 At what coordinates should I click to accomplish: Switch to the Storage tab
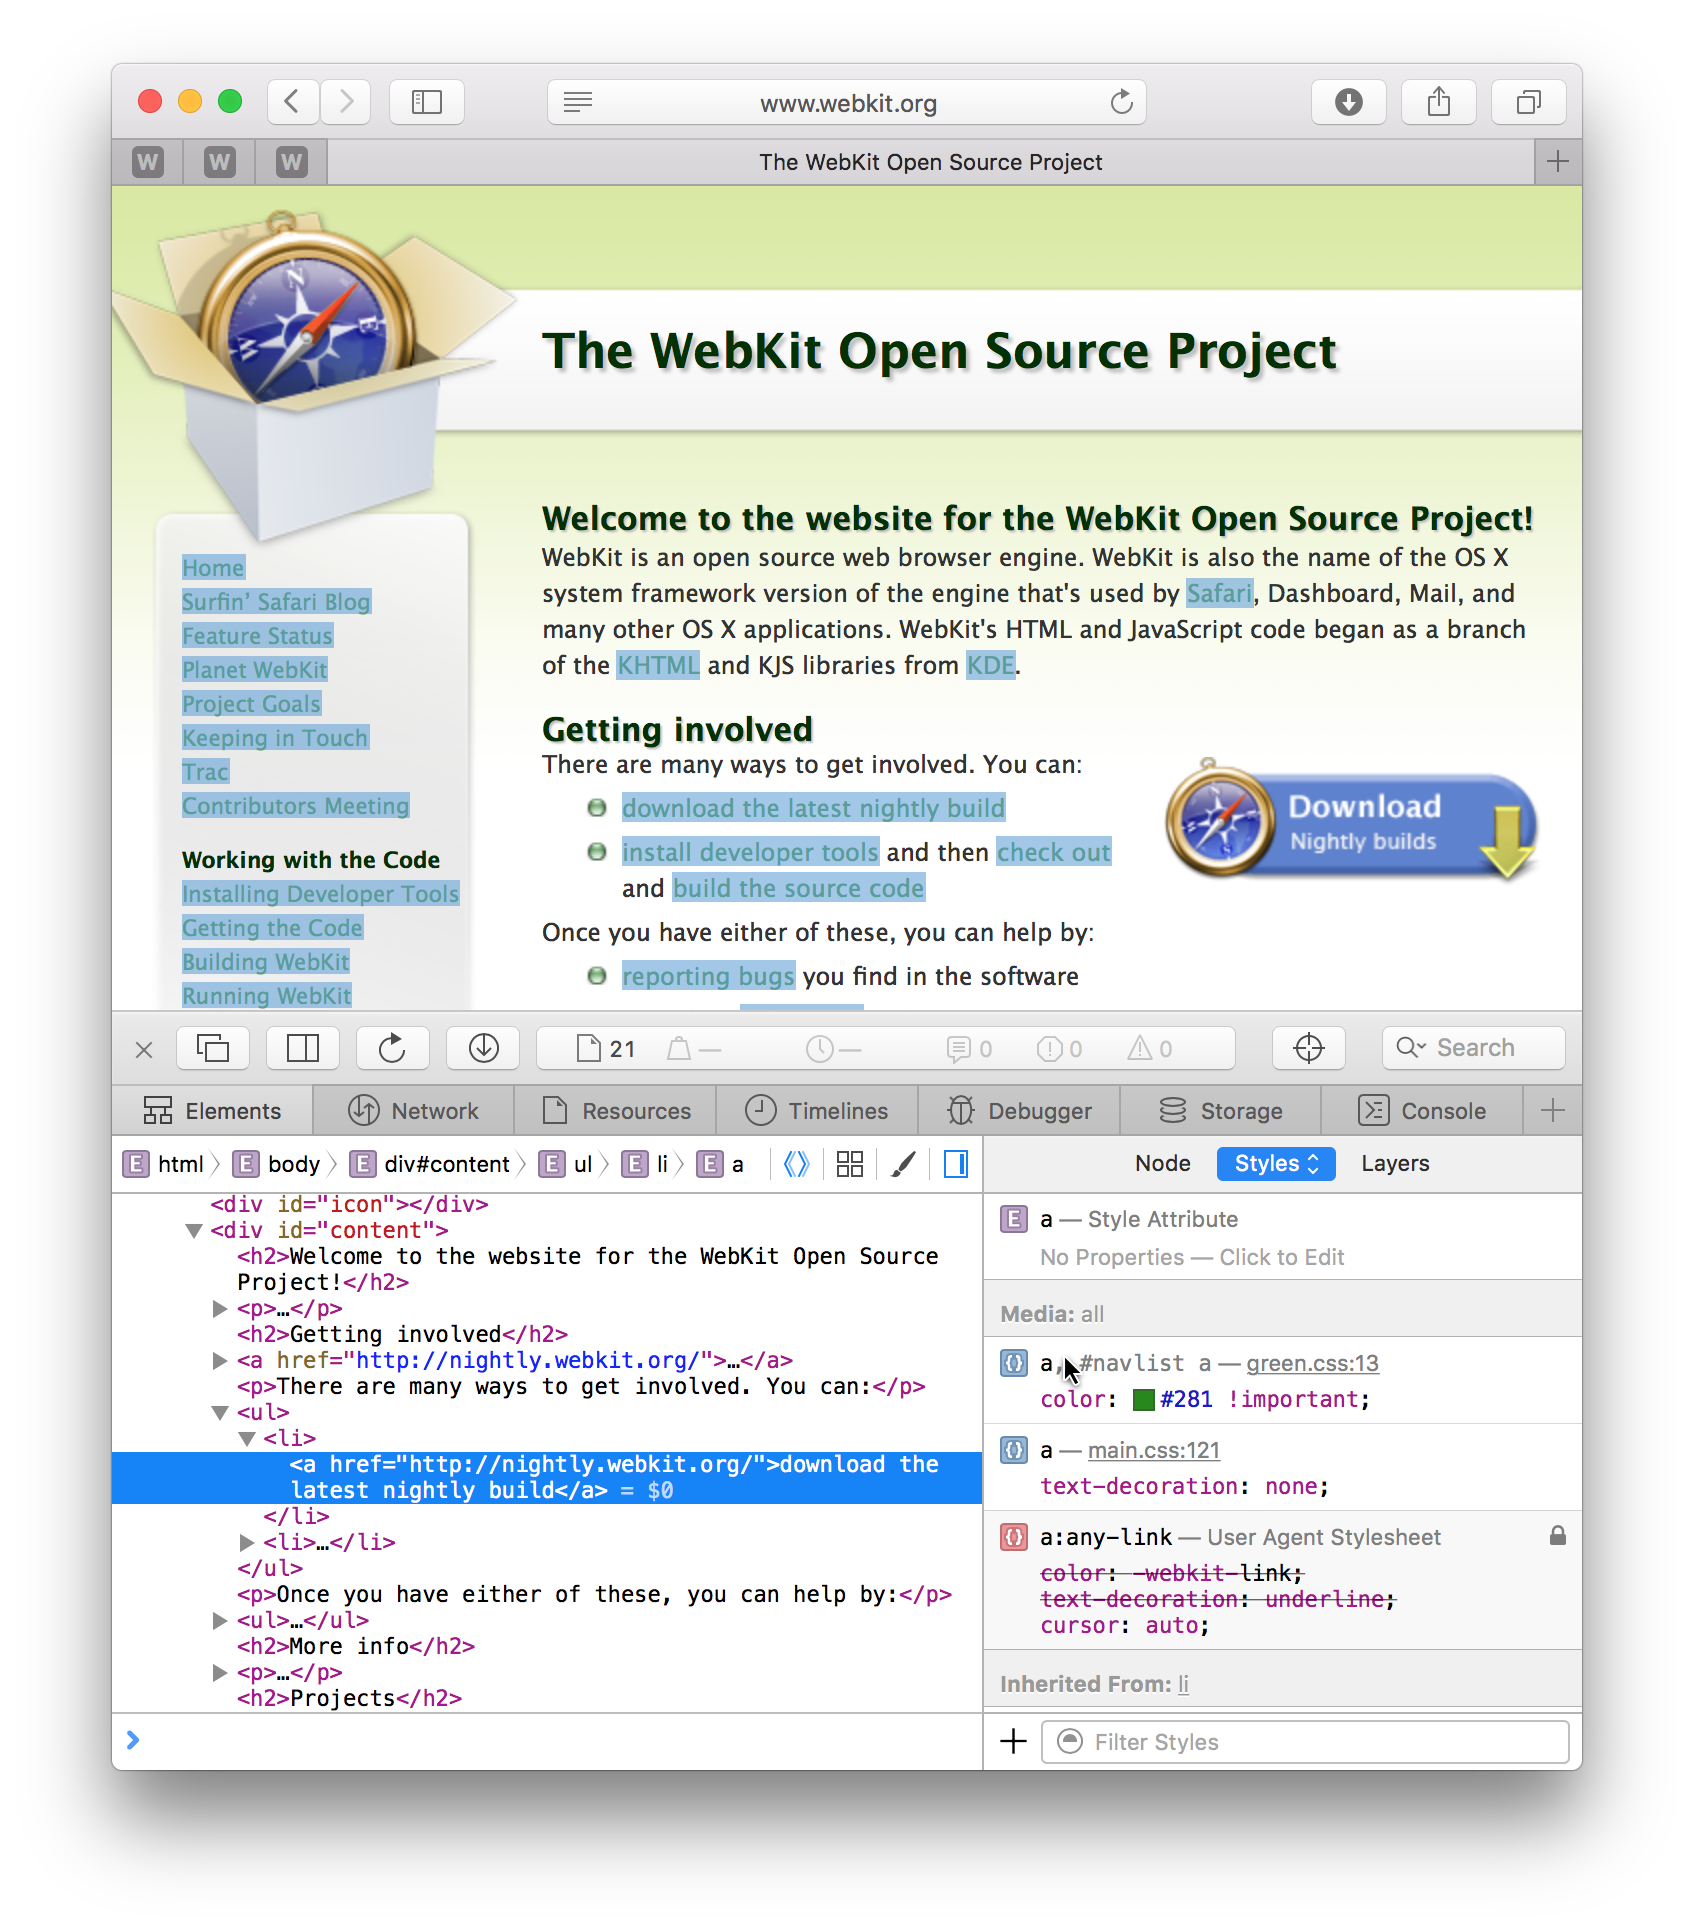1220,1110
